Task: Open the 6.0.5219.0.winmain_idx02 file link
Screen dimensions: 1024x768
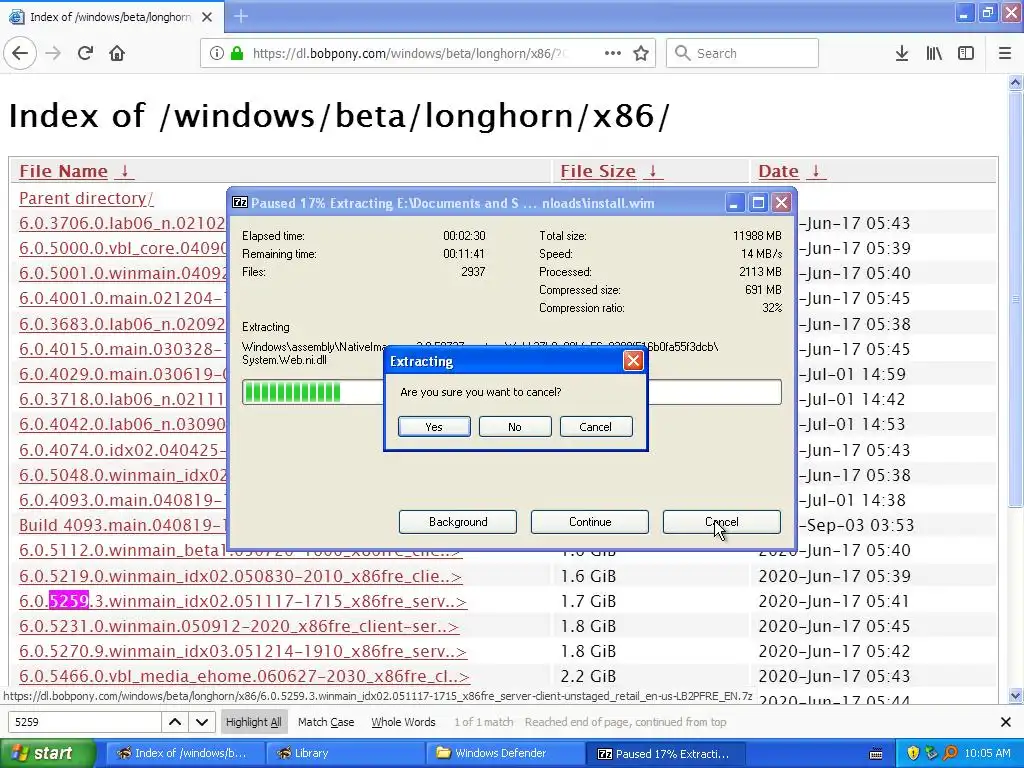Action: tap(240, 576)
